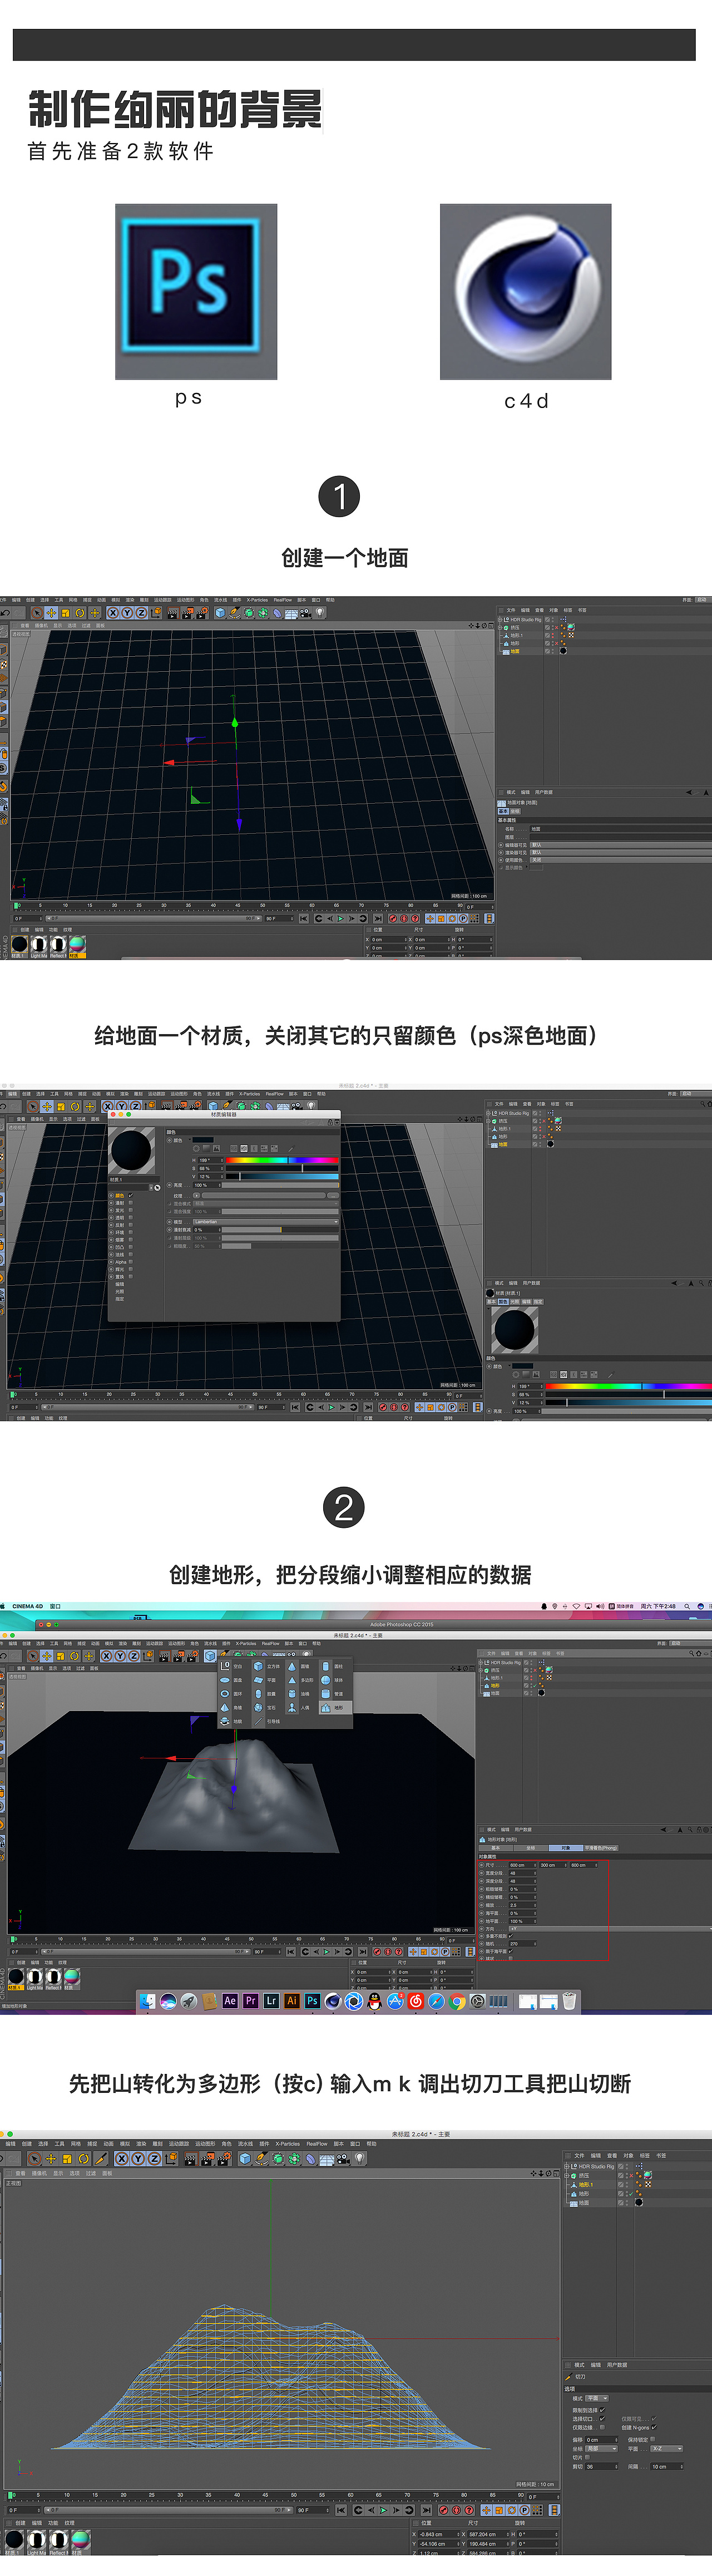
Task: Toggle 创建 N-gons checkbox in knife options
Action: 654,2427
